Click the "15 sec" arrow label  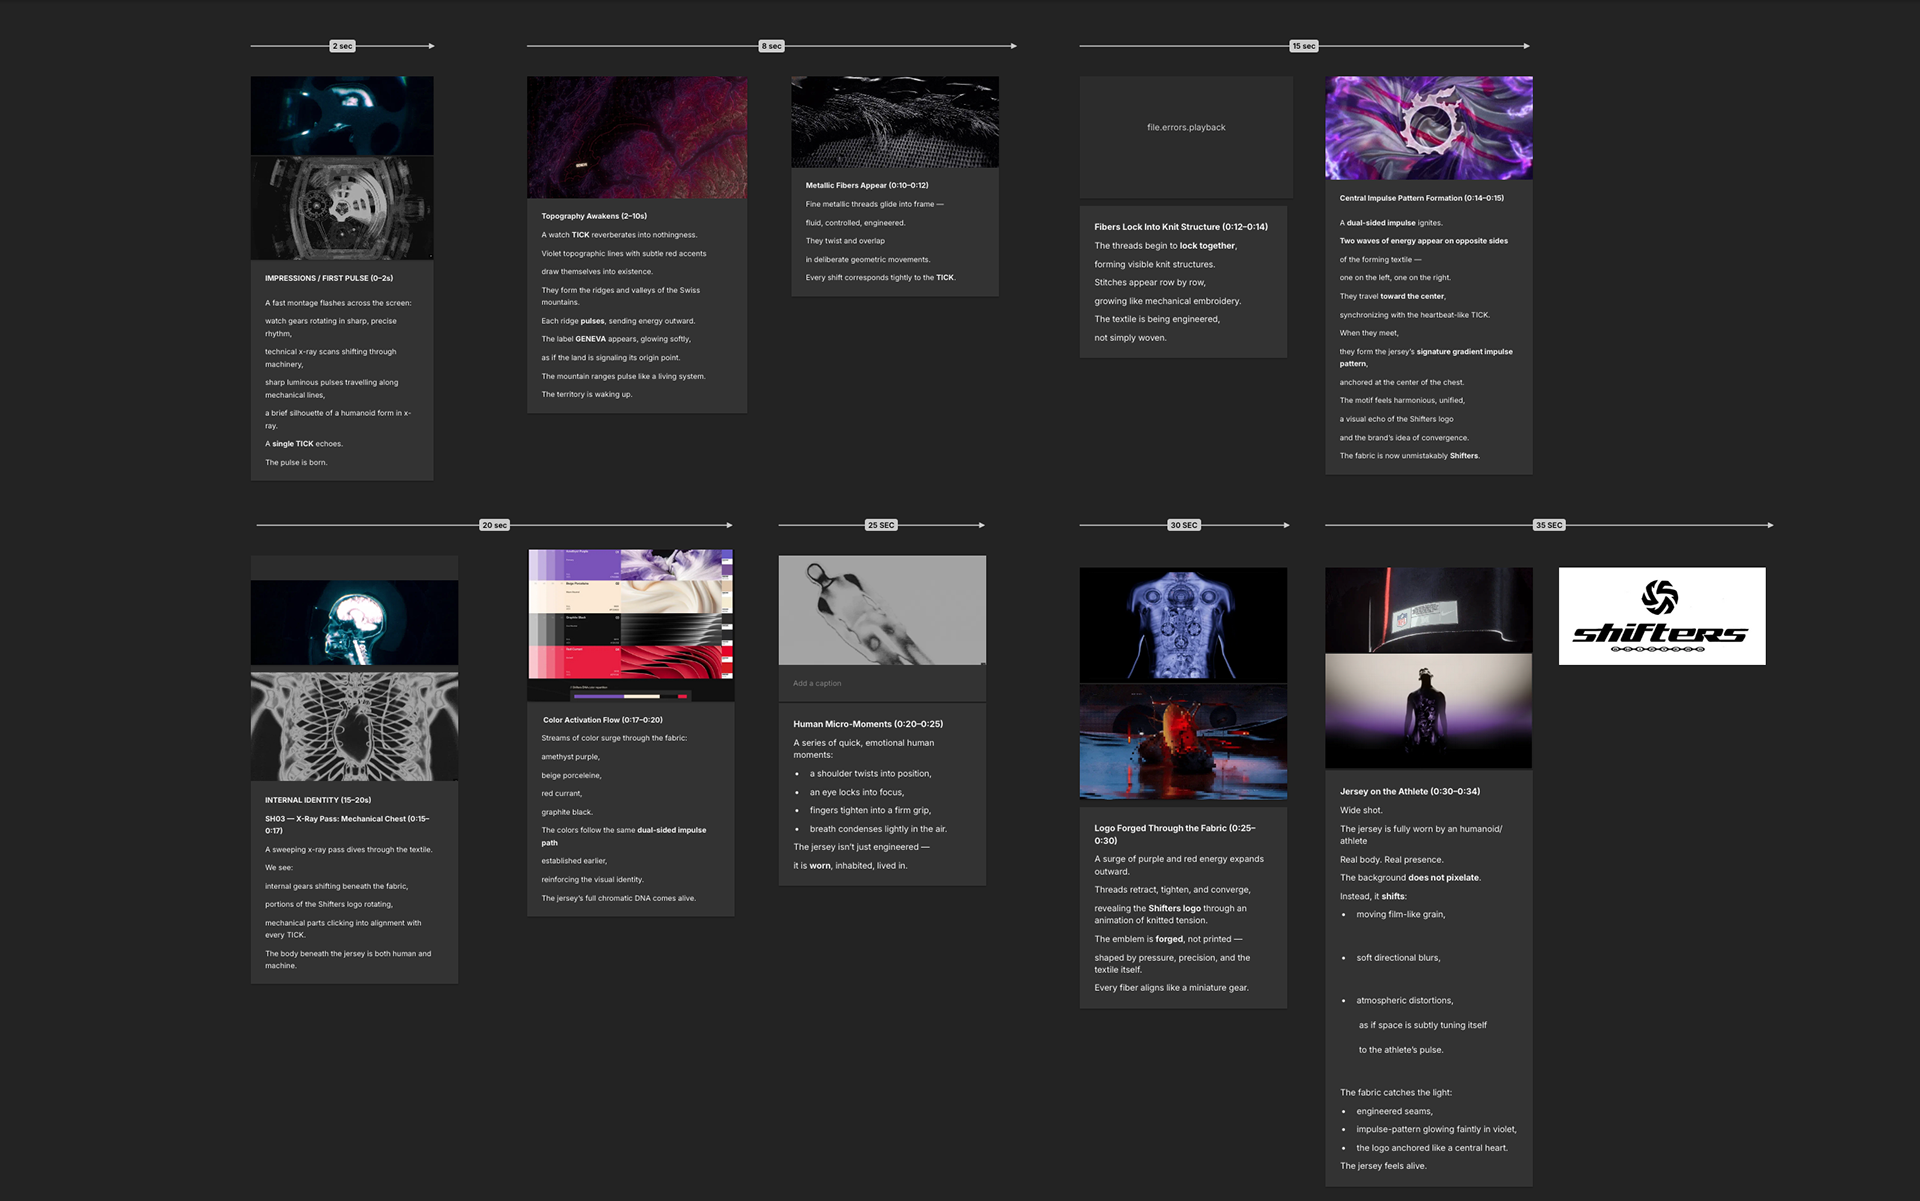(1303, 46)
